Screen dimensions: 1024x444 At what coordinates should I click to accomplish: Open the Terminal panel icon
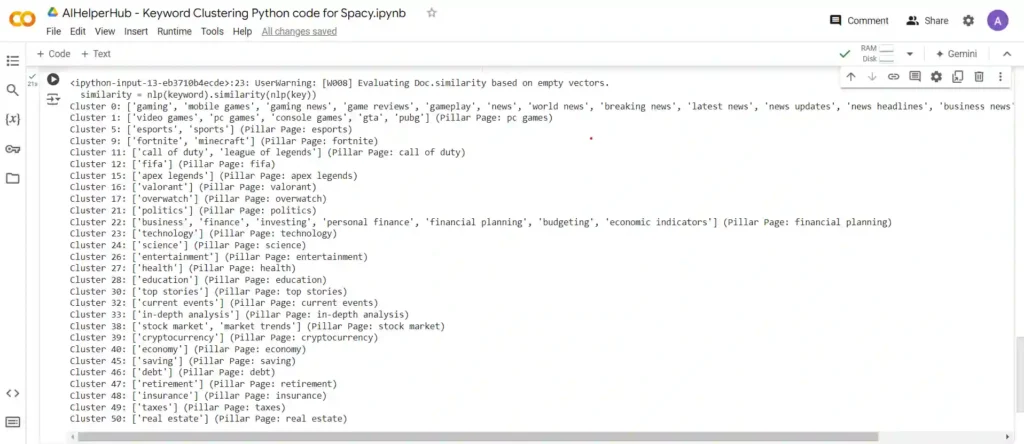(12, 422)
